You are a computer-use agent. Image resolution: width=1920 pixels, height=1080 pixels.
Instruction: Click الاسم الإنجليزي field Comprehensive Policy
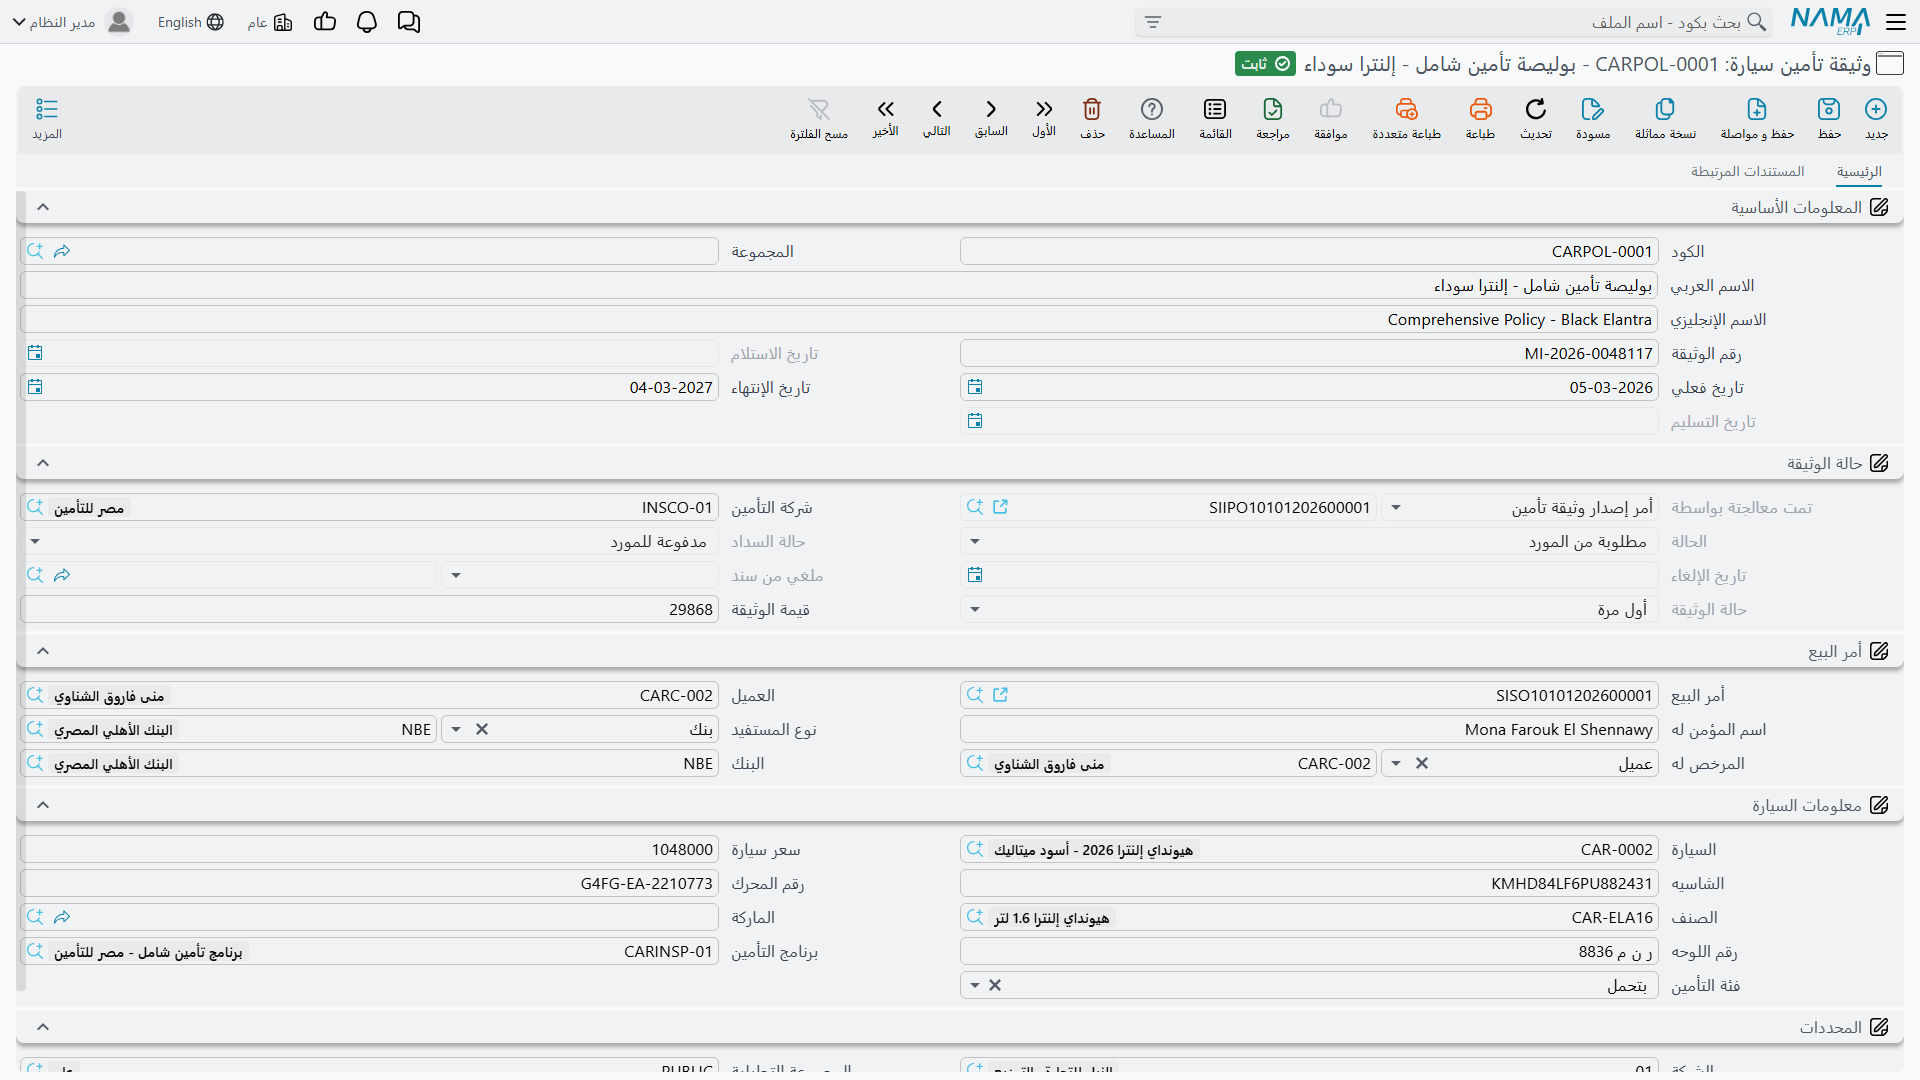839,320
